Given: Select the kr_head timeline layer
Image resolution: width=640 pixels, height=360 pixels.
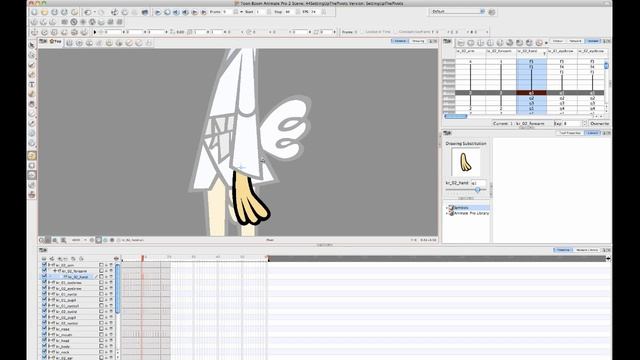Looking at the screenshot, I should (x=62, y=340).
